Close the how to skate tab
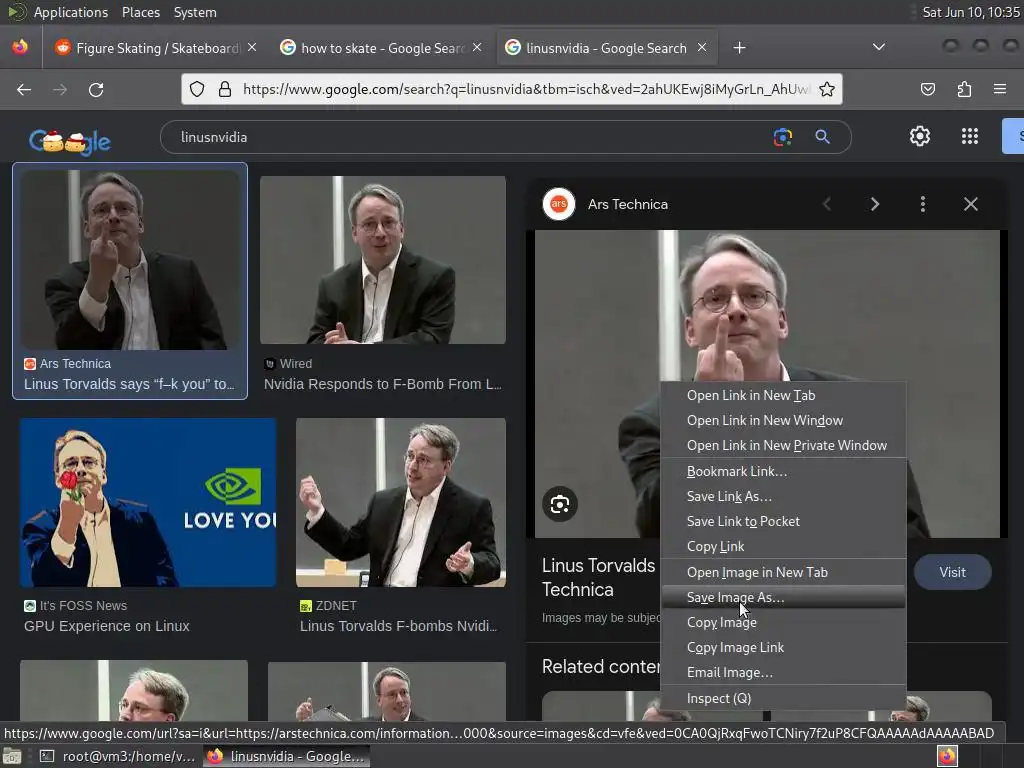Viewport: 1024px width, 768px height. pyautogui.click(x=477, y=48)
